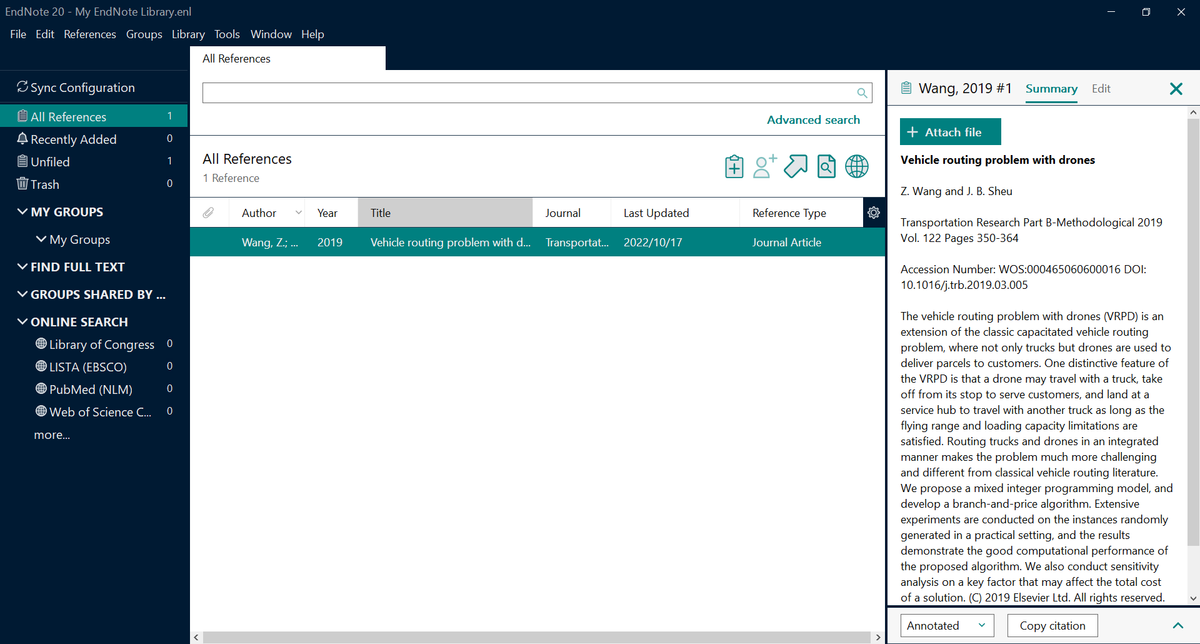Expand the FIND FULL TEXT section
The height and width of the screenshot is (644, 1200).
tap(23, 267)
